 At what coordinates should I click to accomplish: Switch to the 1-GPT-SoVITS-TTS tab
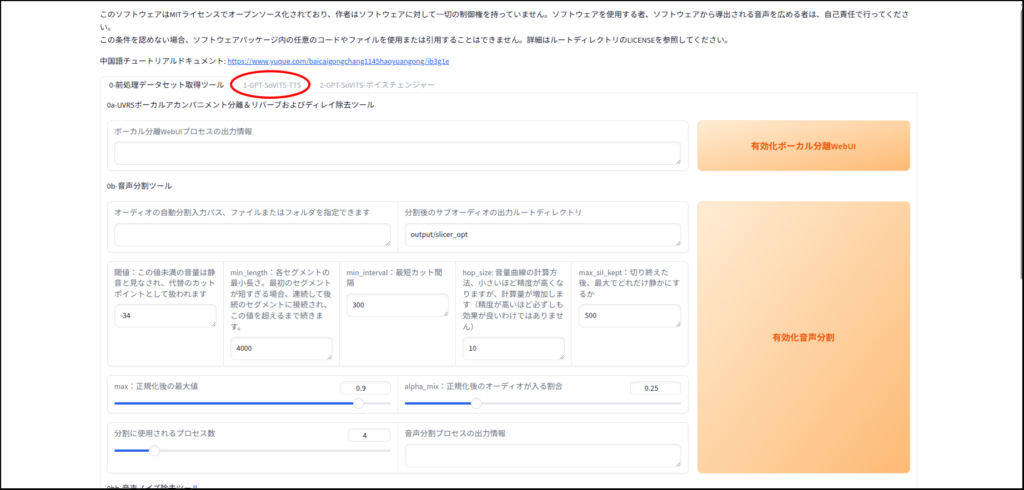click(271, 85)
